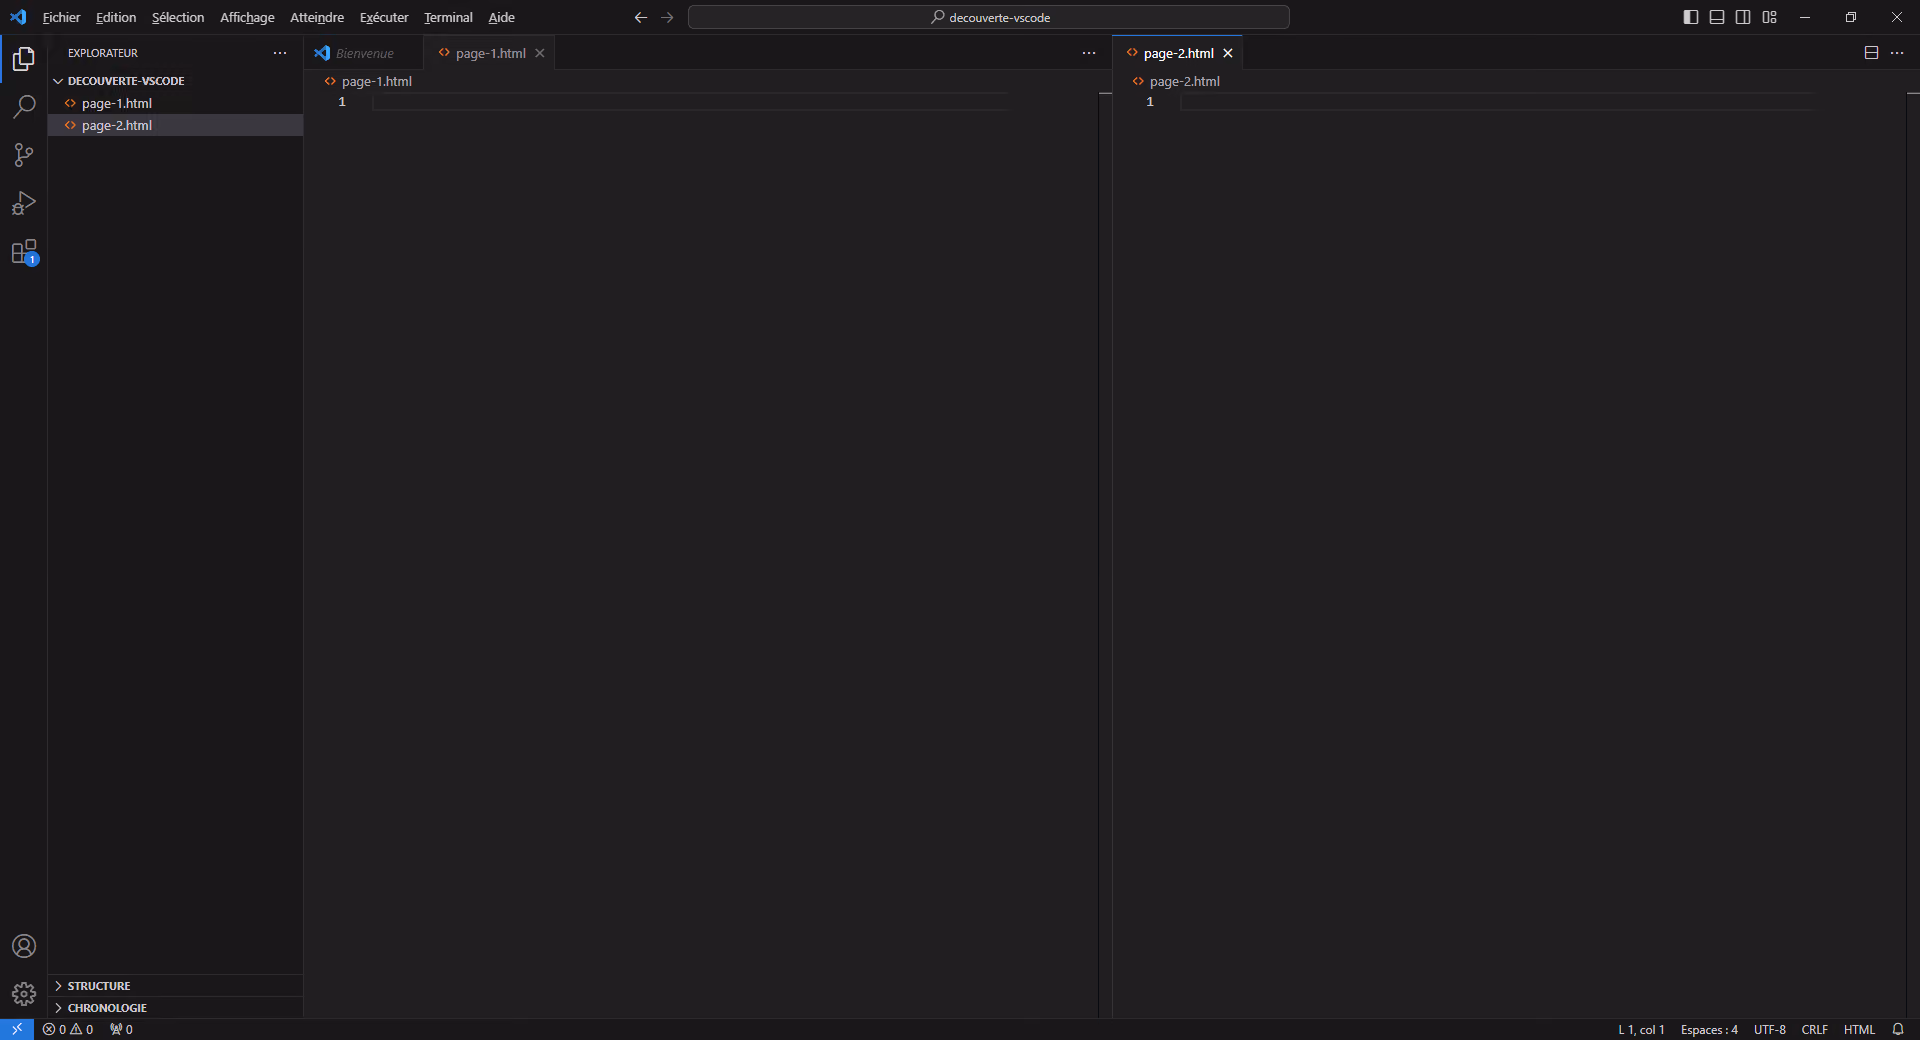1920x1040 pixels.
Task: Open the Aide menu
Action: pyautogui.click(x=502, y=17)
